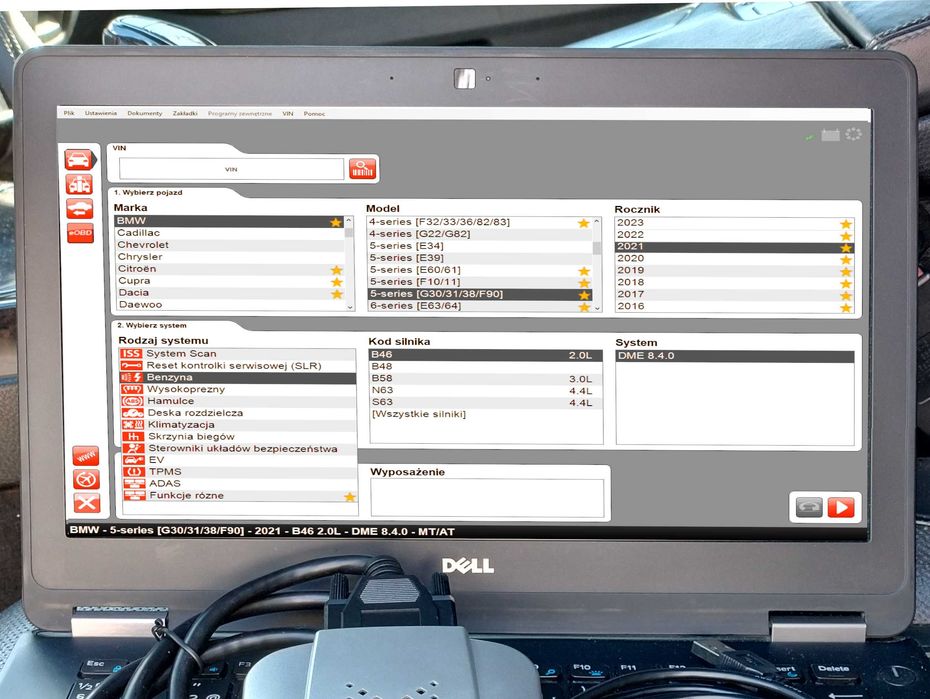Click Model list scroll-down arrow
Viewport: 930px width, 699px height.
tap(597, 308)
